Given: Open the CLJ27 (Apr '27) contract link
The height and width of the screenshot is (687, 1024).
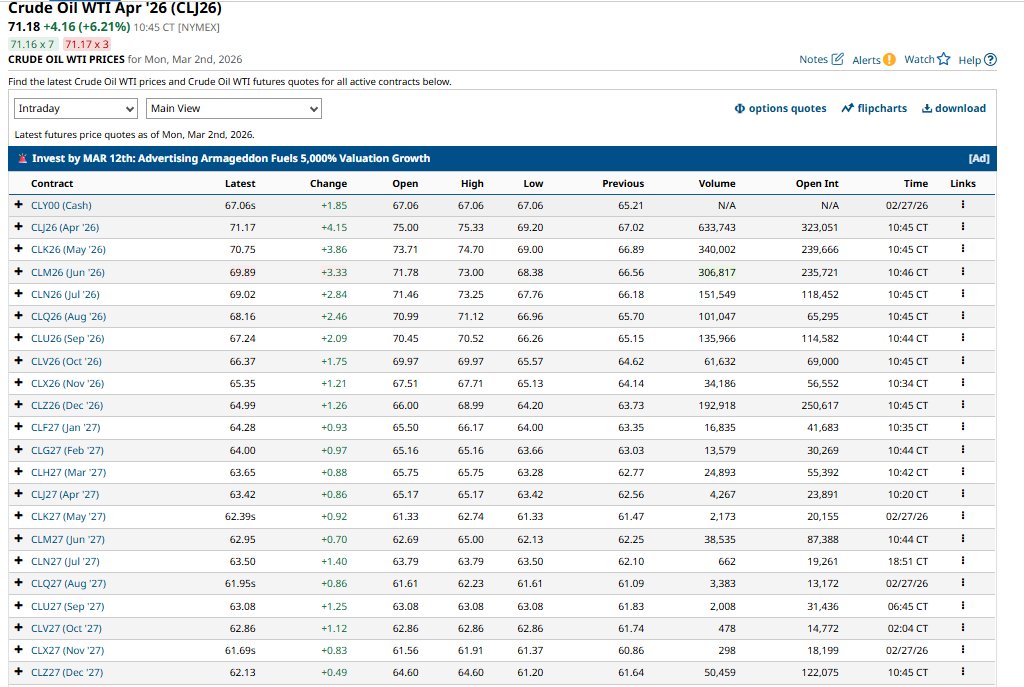Looking at the screenshot, I should (65, 495).
